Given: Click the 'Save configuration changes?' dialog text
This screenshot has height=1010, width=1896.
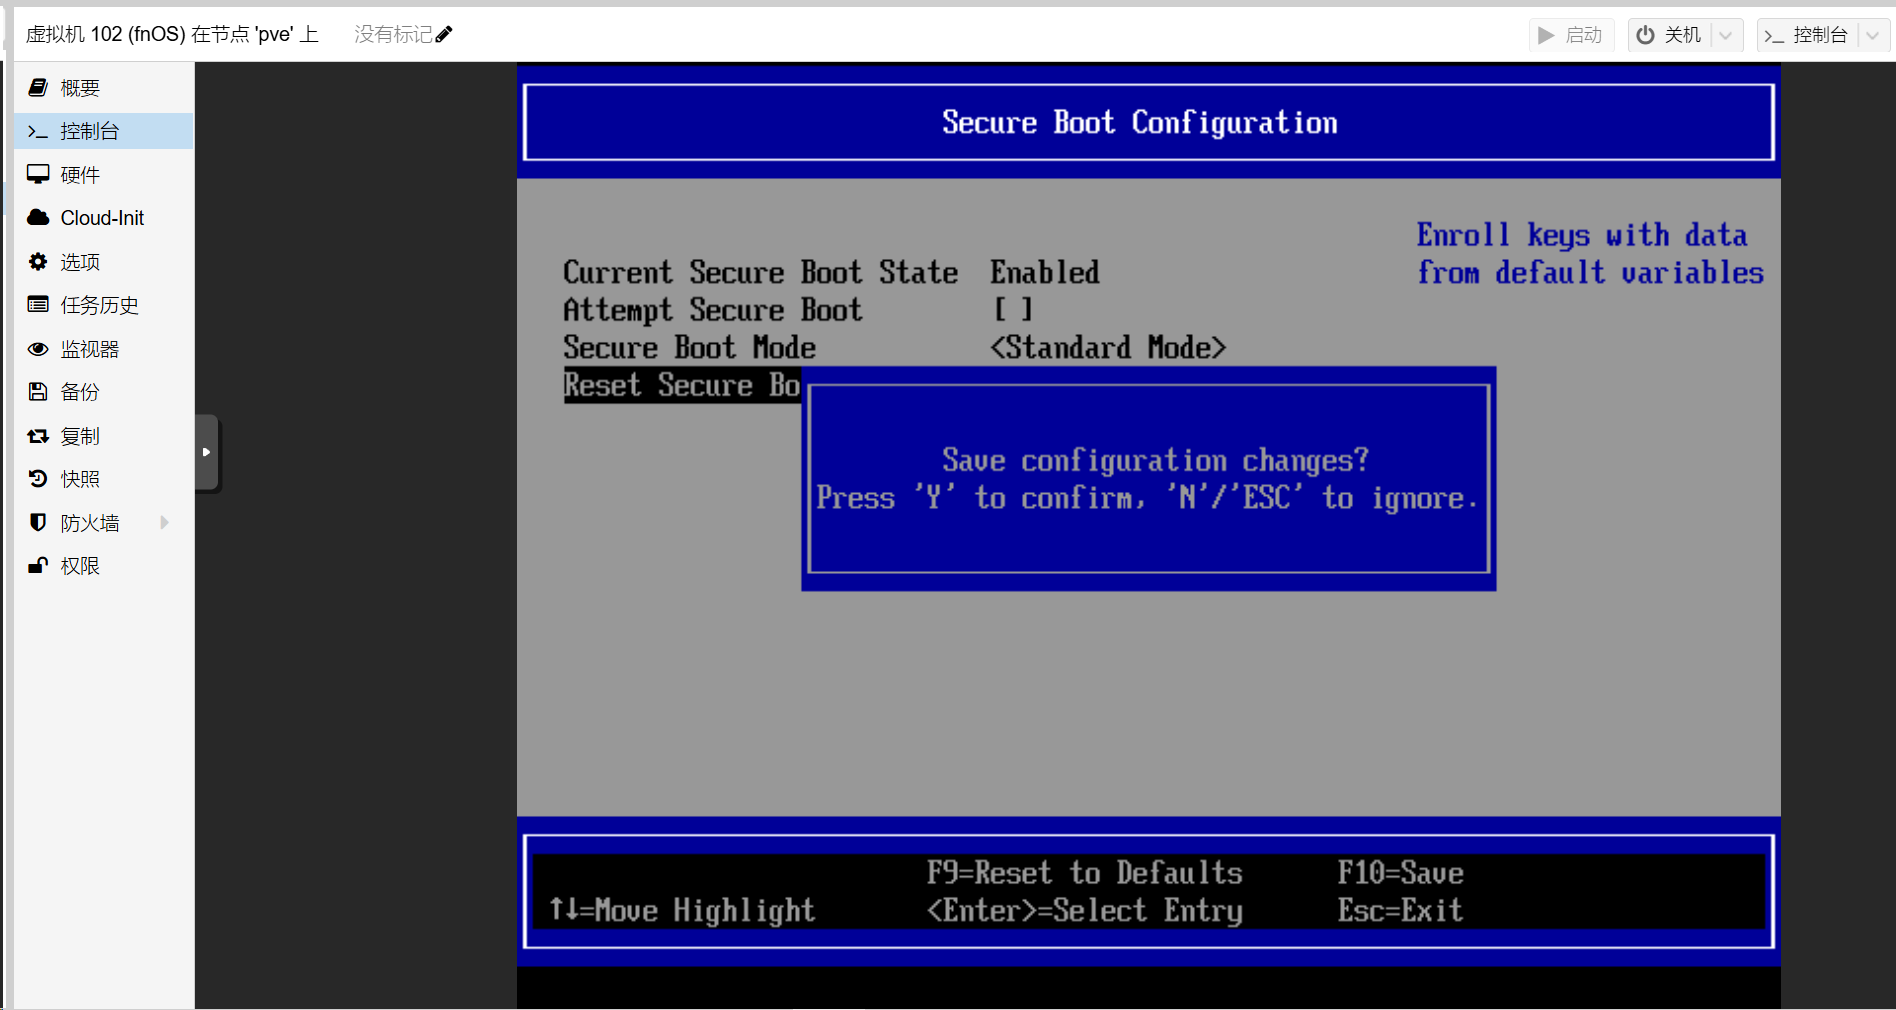Looking at the screenshot, I should click(x=1155, y=460).
